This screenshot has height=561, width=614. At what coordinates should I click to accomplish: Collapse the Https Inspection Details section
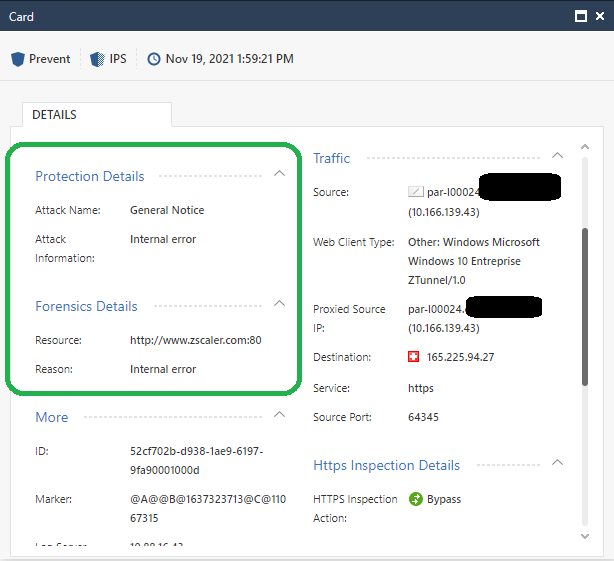557,462
